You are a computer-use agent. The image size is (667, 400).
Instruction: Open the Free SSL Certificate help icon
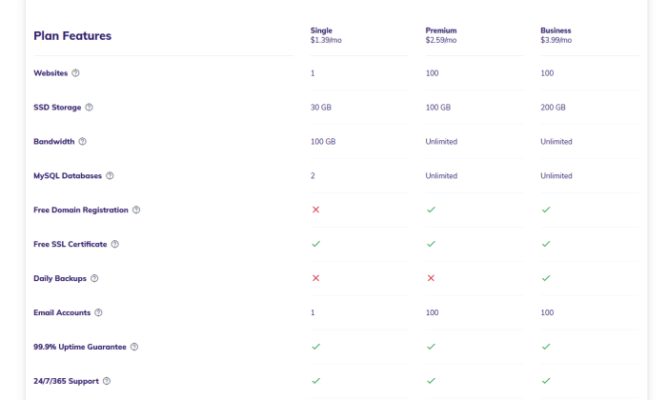115,244
